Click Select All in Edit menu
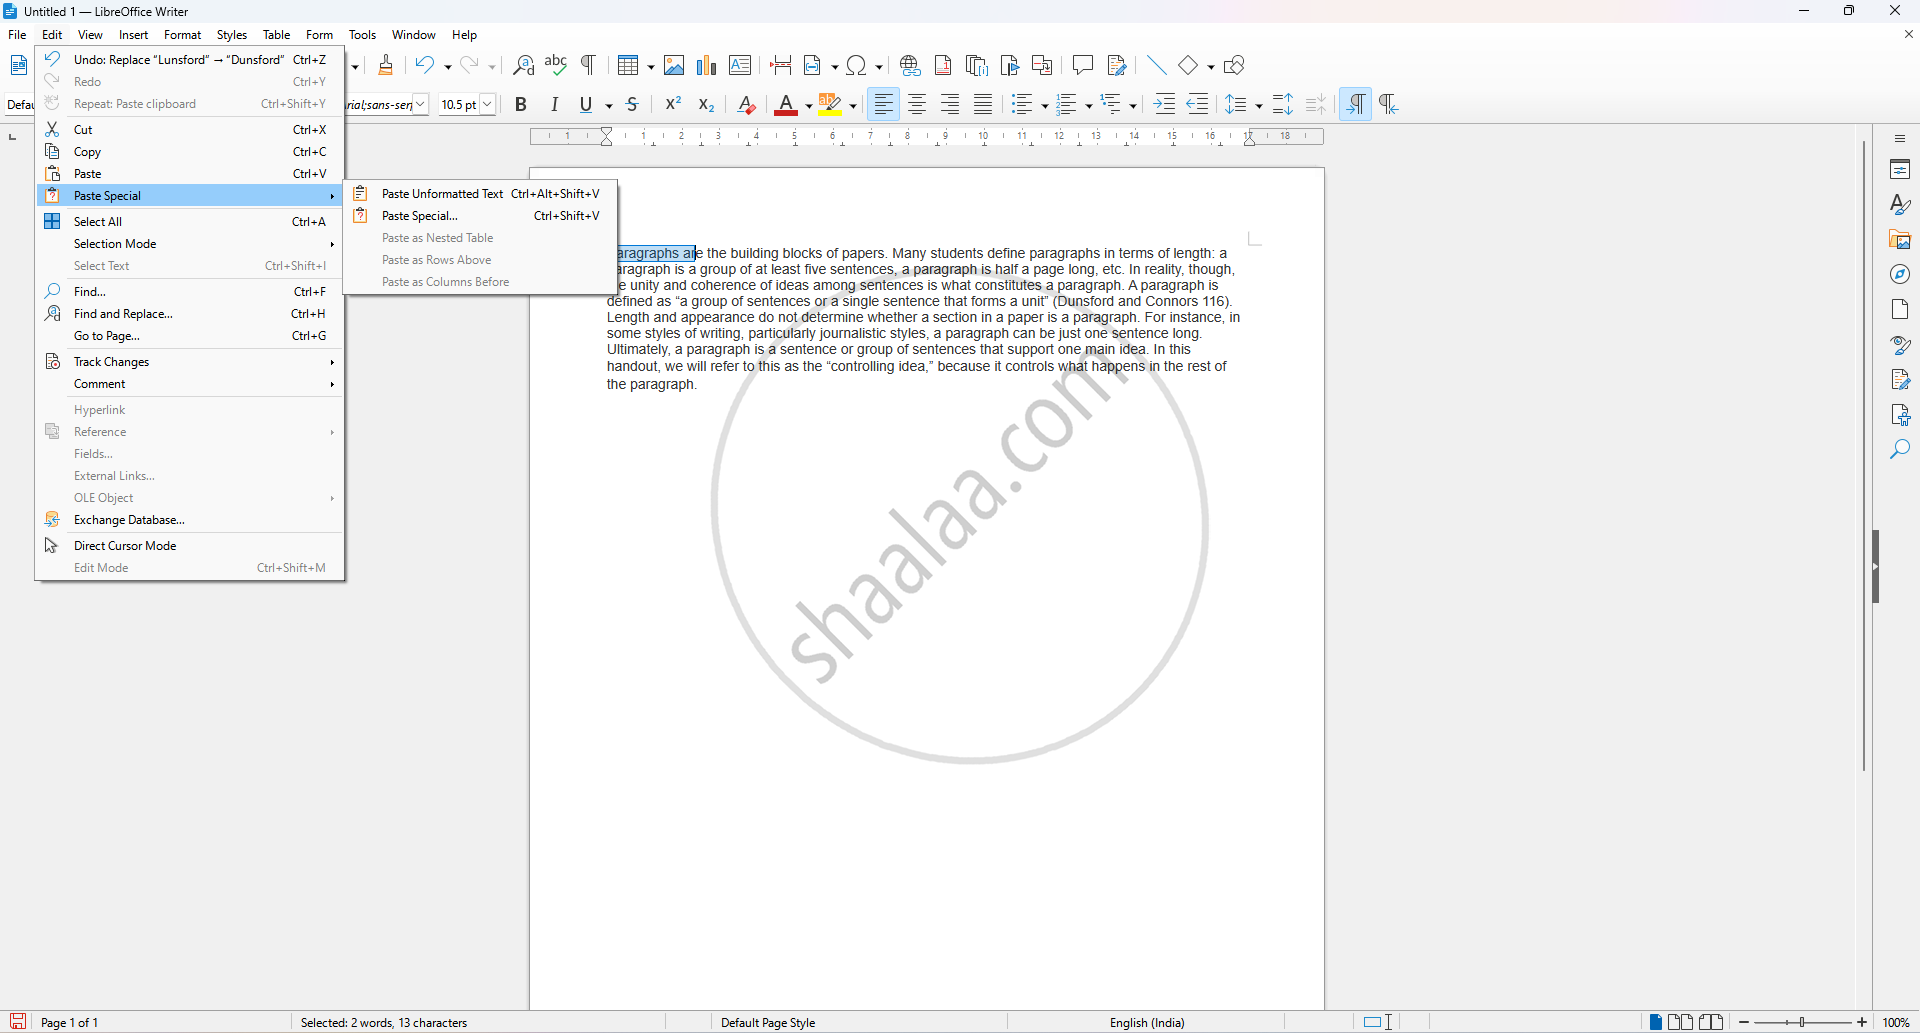 98,222
